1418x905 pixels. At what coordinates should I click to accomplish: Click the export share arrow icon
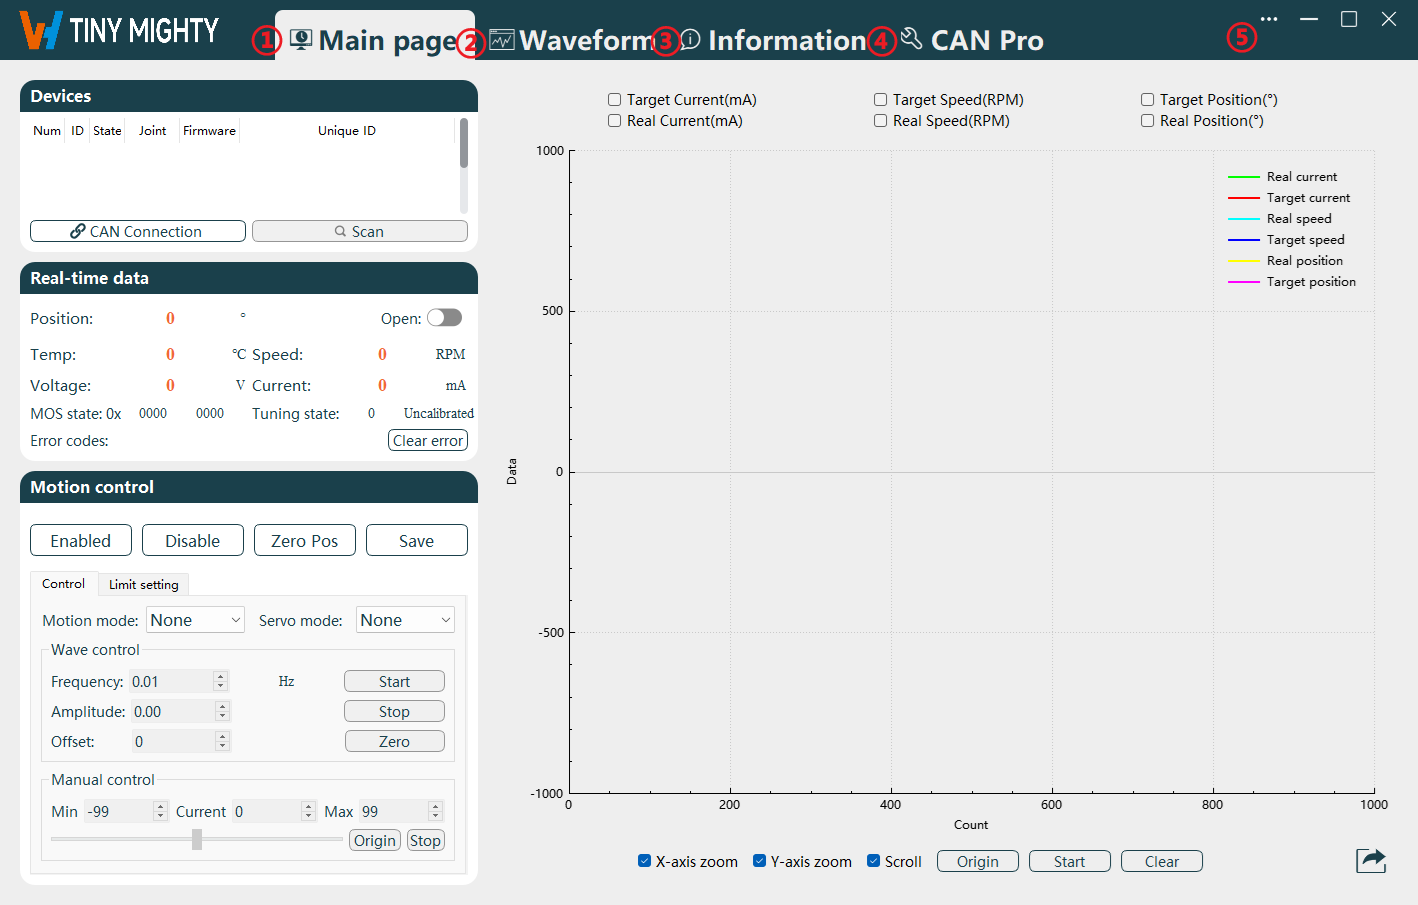tap(1371, 860)
